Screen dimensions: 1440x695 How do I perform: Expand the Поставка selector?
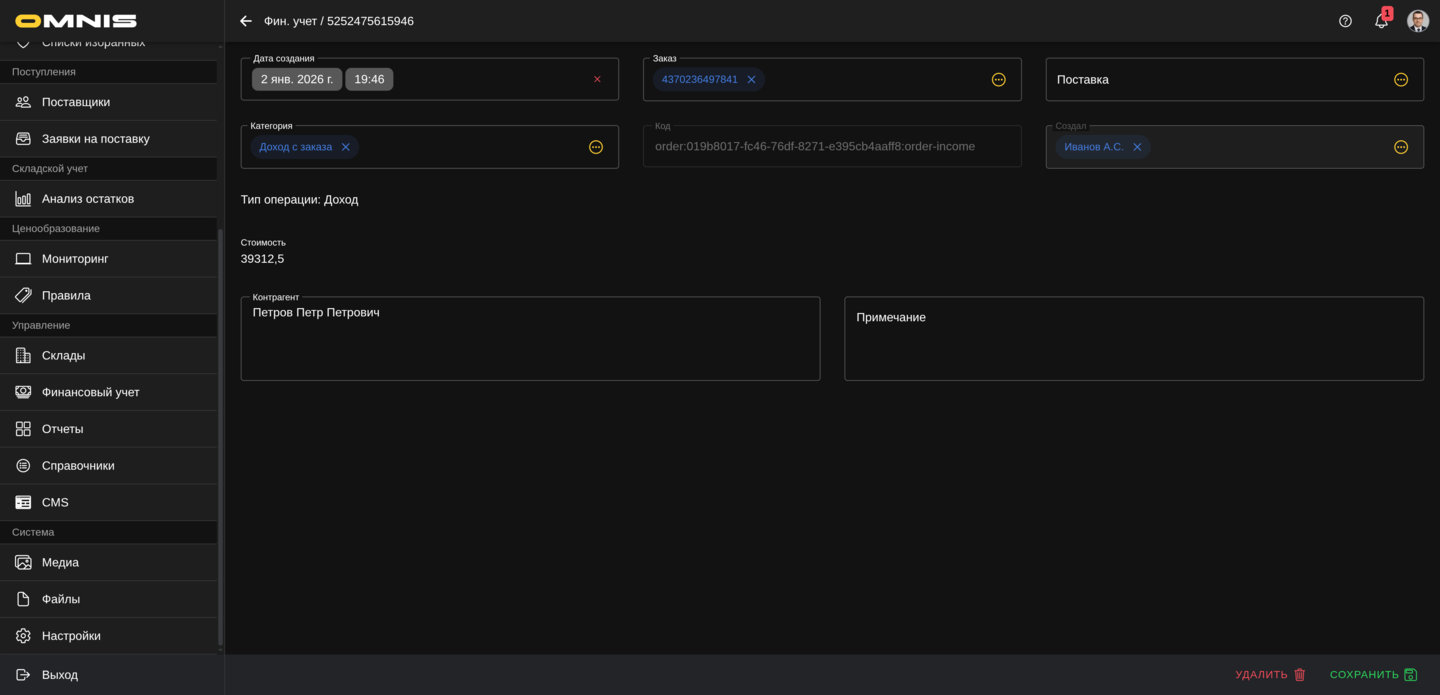point(1400,80)
